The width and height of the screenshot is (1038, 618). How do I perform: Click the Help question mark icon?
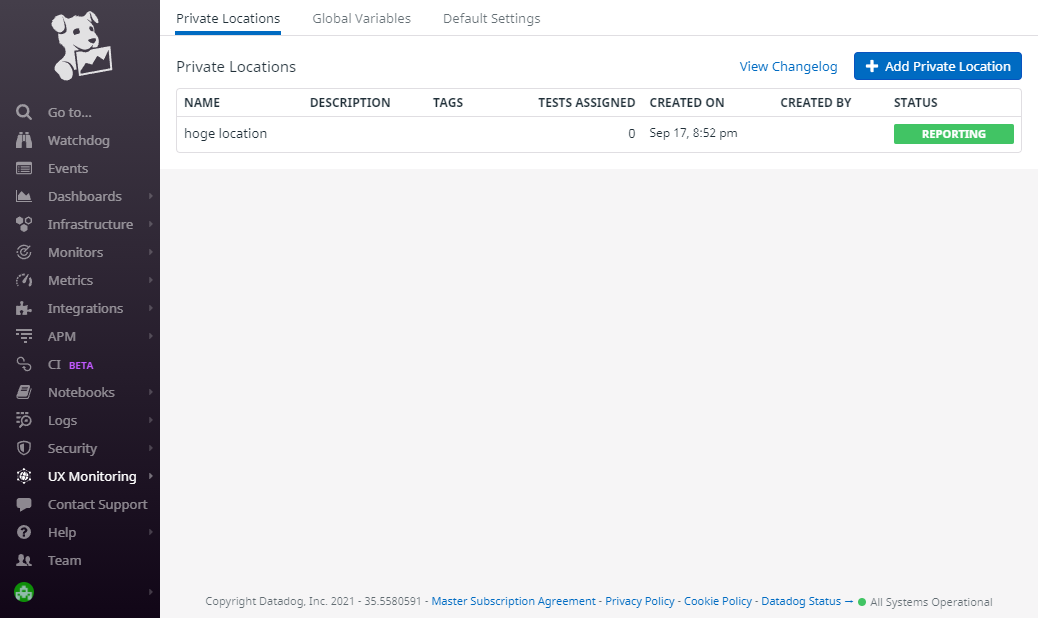(24, 532)
